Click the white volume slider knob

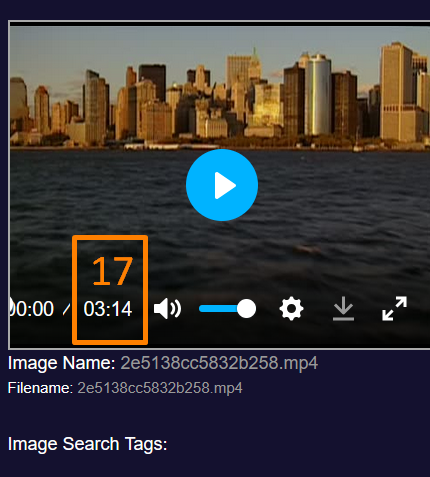(x=246, y=309)
